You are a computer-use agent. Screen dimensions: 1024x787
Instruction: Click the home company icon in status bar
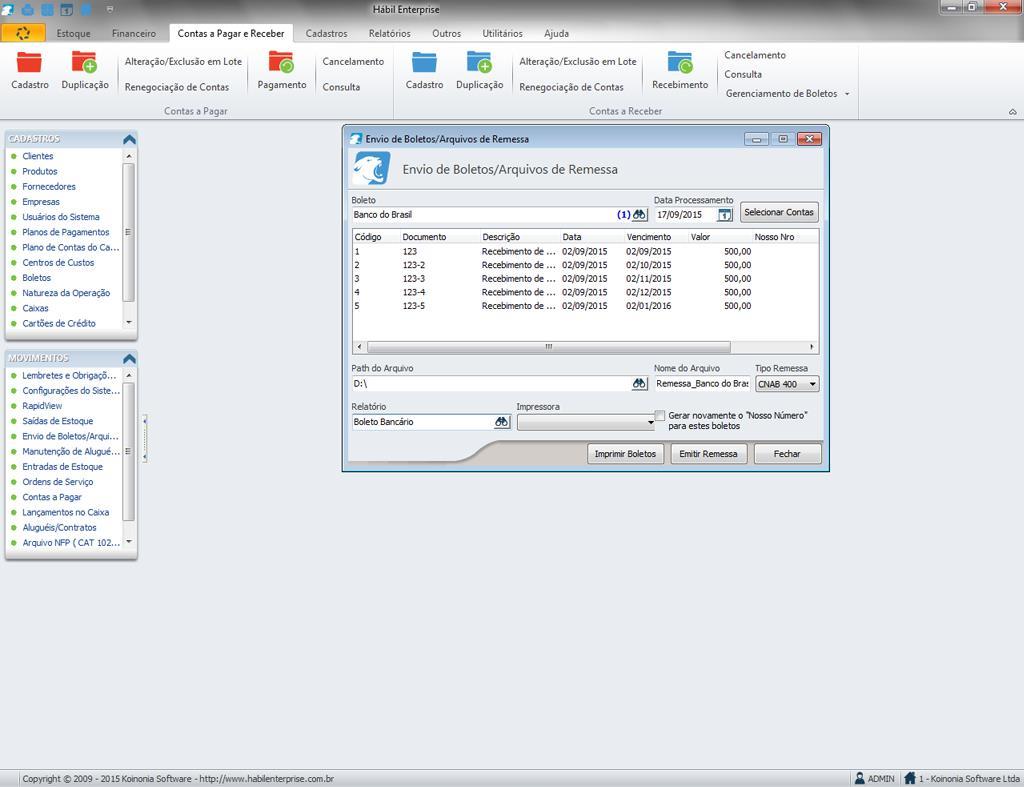tap(910, 778)
